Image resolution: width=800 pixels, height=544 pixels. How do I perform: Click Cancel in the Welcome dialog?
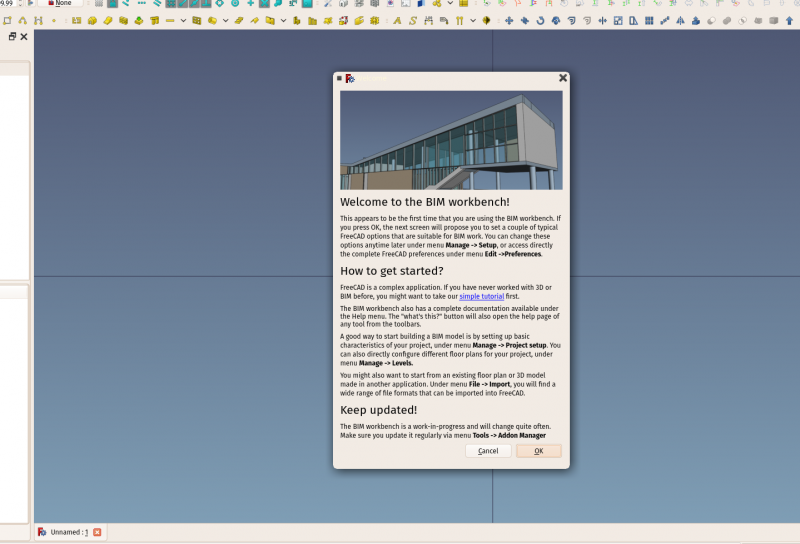[488, 451]
